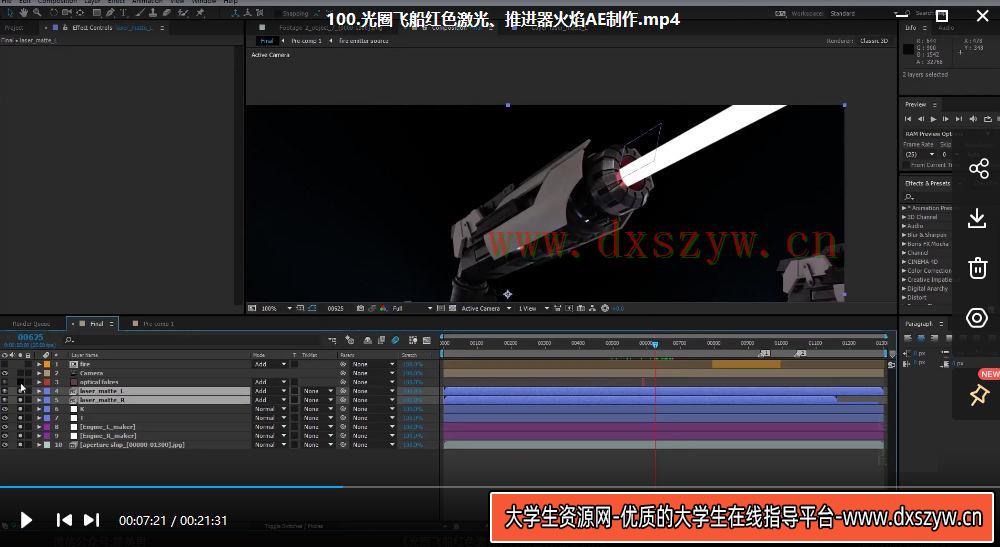Open the Project panel tab
The image size is (1000, 547).
(14, 27)
